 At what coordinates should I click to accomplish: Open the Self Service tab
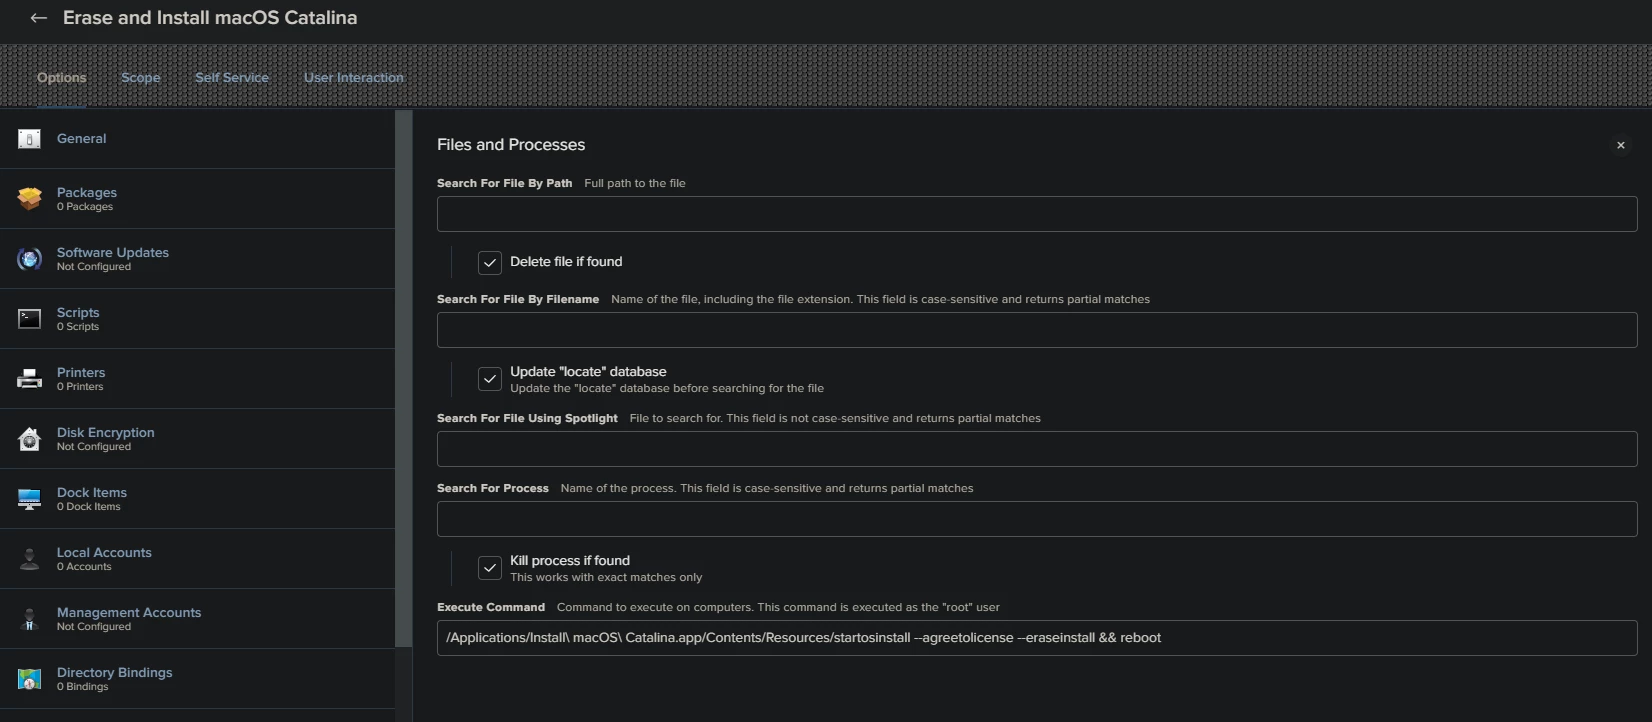click(232, 77)
